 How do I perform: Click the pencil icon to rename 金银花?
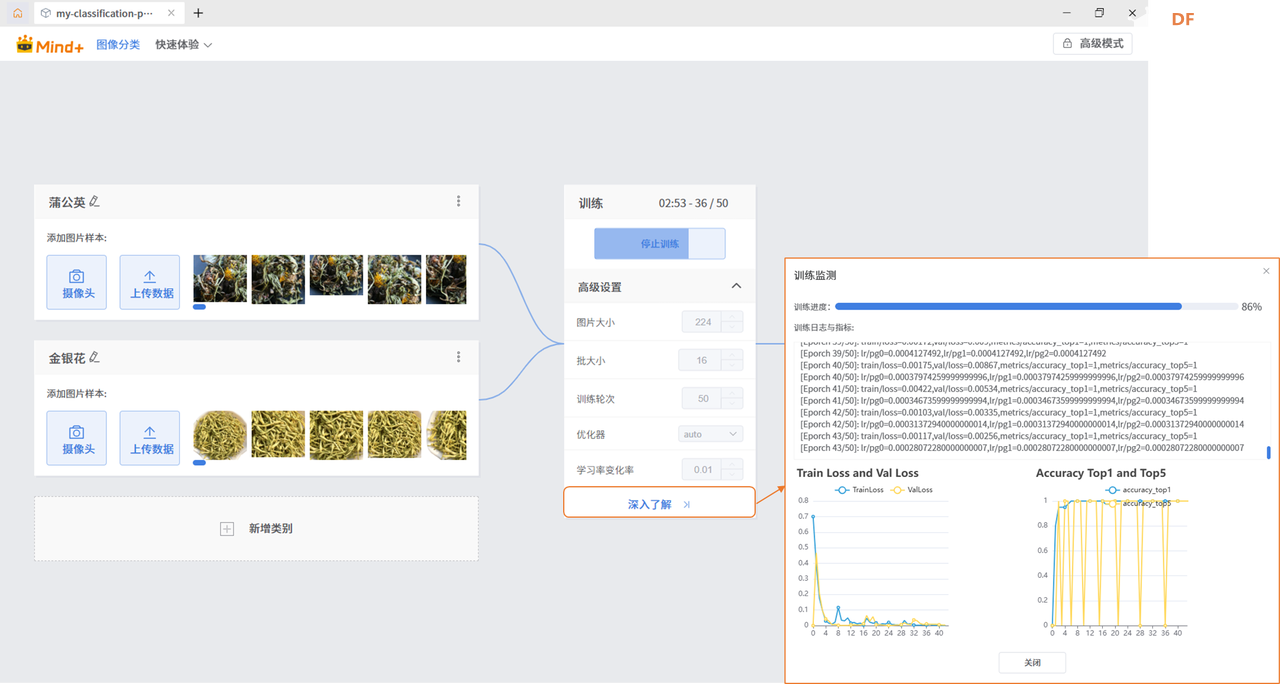pos(94,357)
